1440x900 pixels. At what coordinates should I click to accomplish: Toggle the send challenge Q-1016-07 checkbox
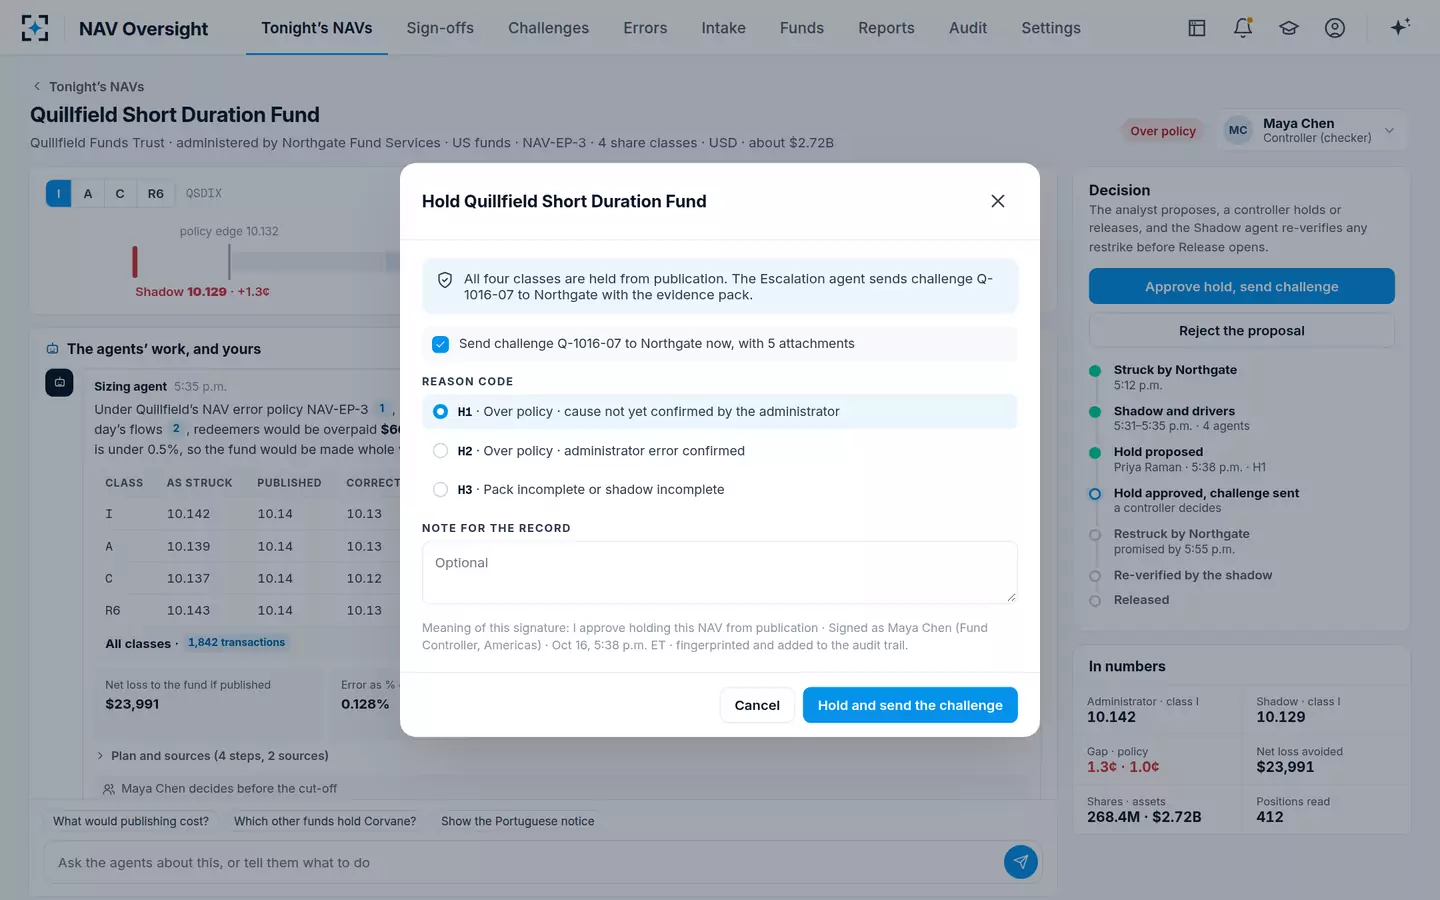point(440,344)
